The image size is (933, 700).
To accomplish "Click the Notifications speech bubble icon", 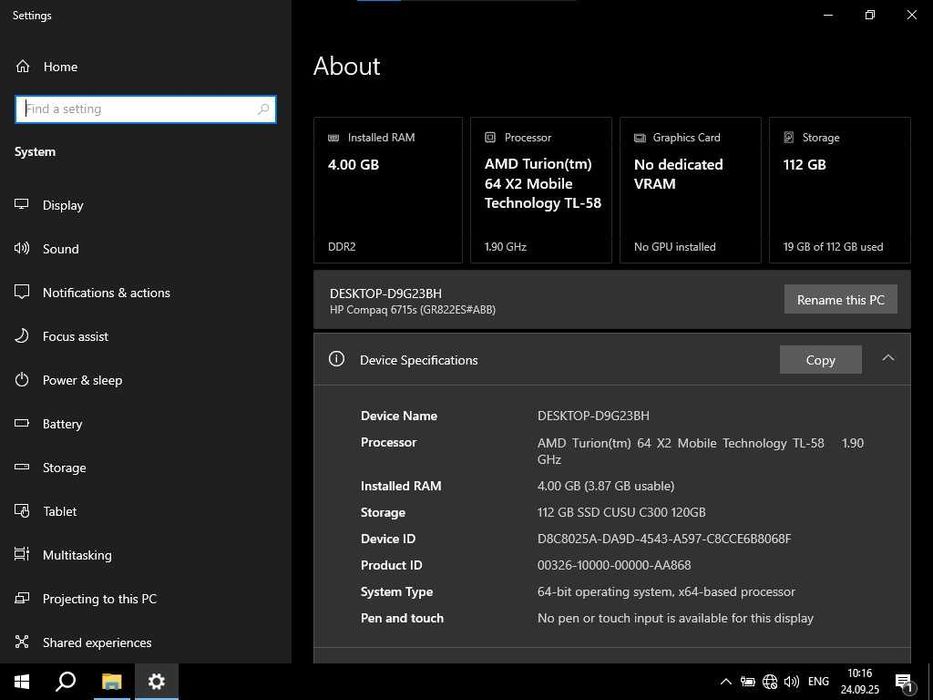I will click(21, 292).
